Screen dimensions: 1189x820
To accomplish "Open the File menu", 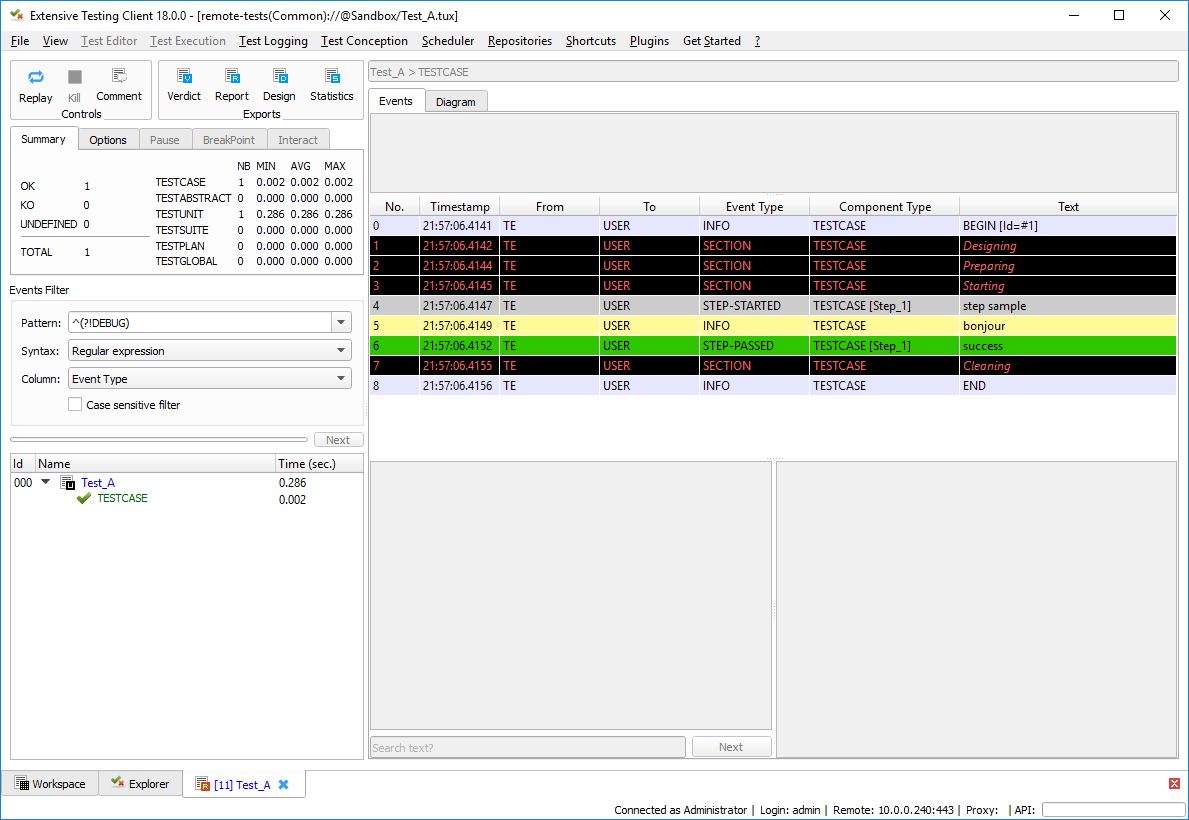I will (20, 41).
